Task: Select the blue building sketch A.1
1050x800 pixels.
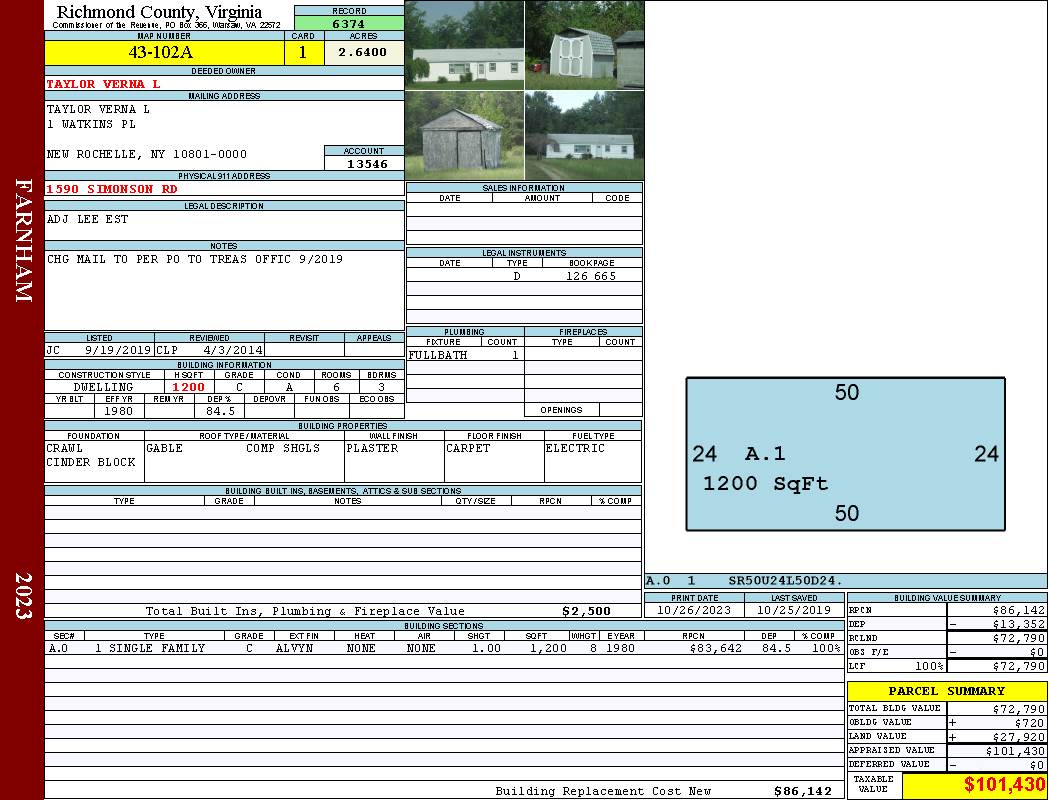Action: (x=845, y=453)
